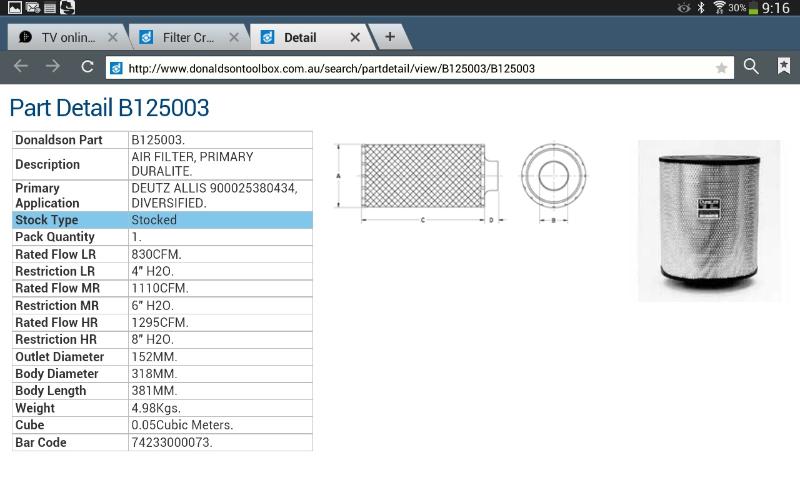800x500 pixels.
Task: Tap the gallery notification icon in status bar
Action: (x=15, y=8)
